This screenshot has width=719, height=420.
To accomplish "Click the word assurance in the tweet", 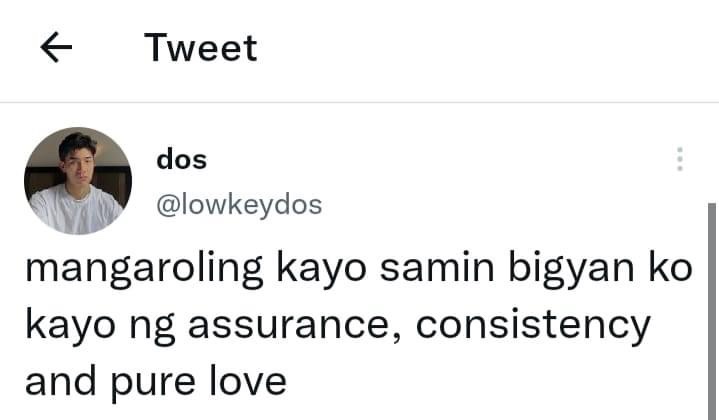I will click(295, 325).
